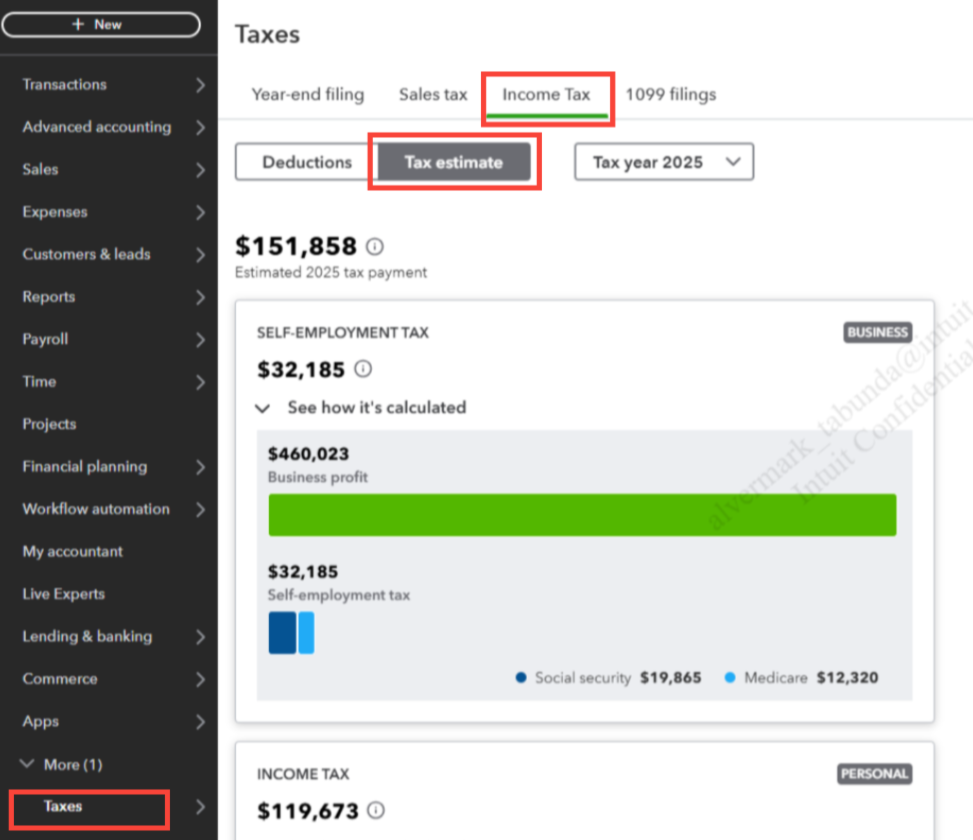Open Workflow automation in the sidebar
973x840 pixels.
(96, 509)
